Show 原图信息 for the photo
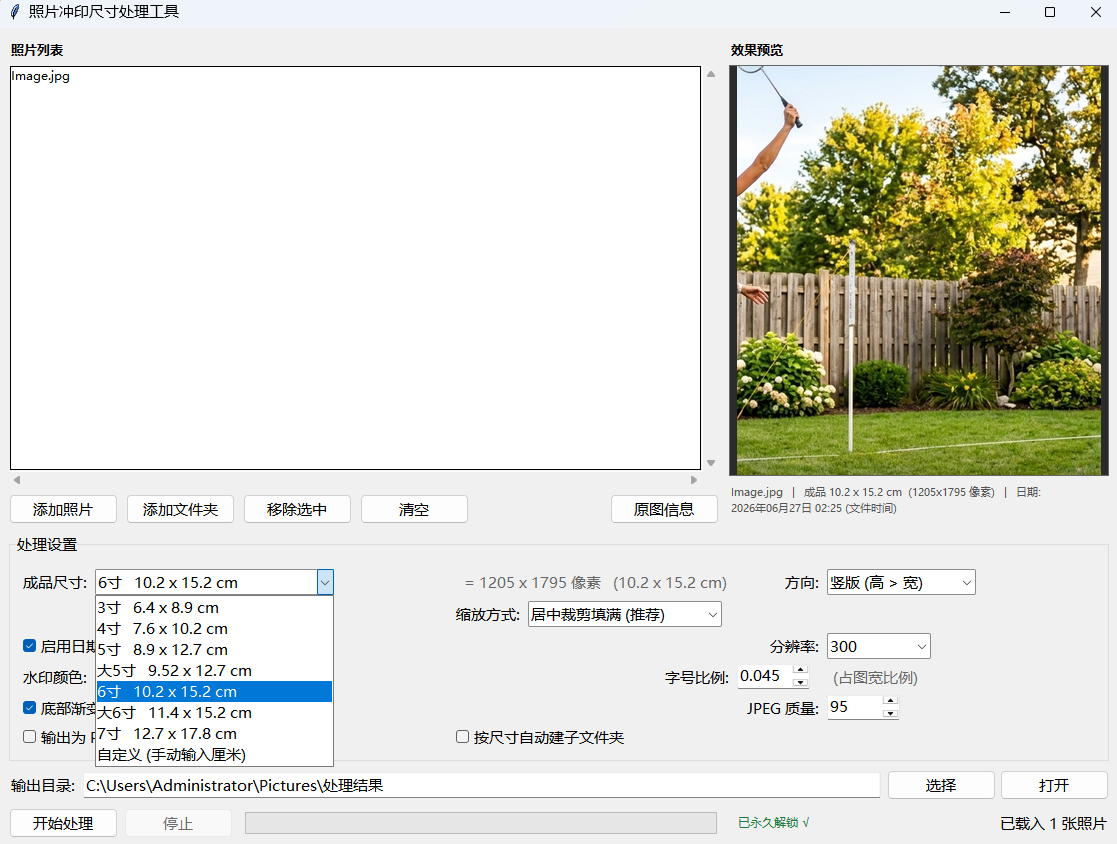The height and width of the screenshot is (844, 1117). pos(664,509)
